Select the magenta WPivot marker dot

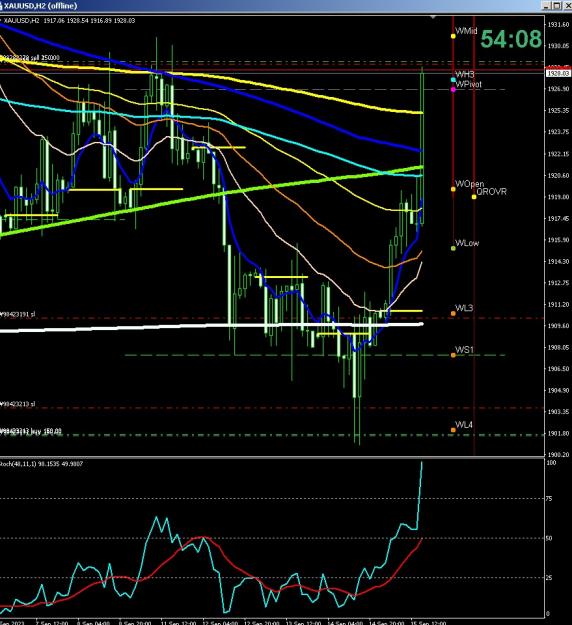[x=453, y=89]
